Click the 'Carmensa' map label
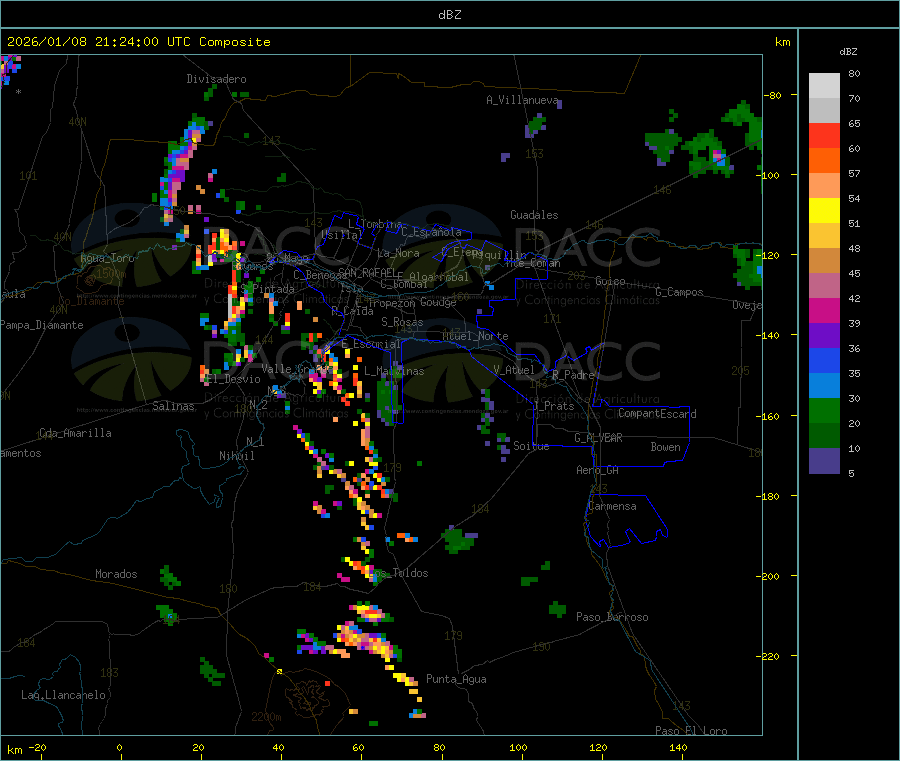Viewport: 900px width, 761px height. (x=612, y=506)
